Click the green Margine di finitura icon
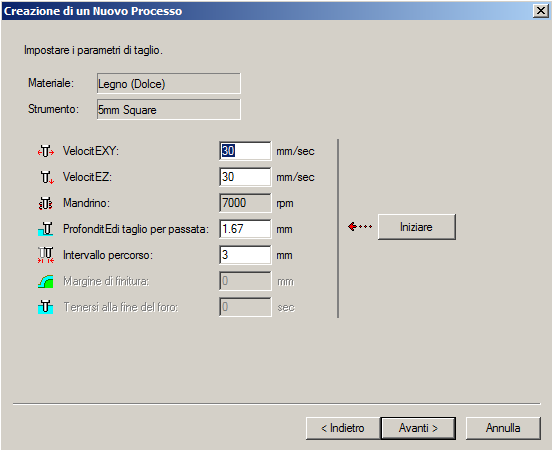552x450 pixels. 46,281
